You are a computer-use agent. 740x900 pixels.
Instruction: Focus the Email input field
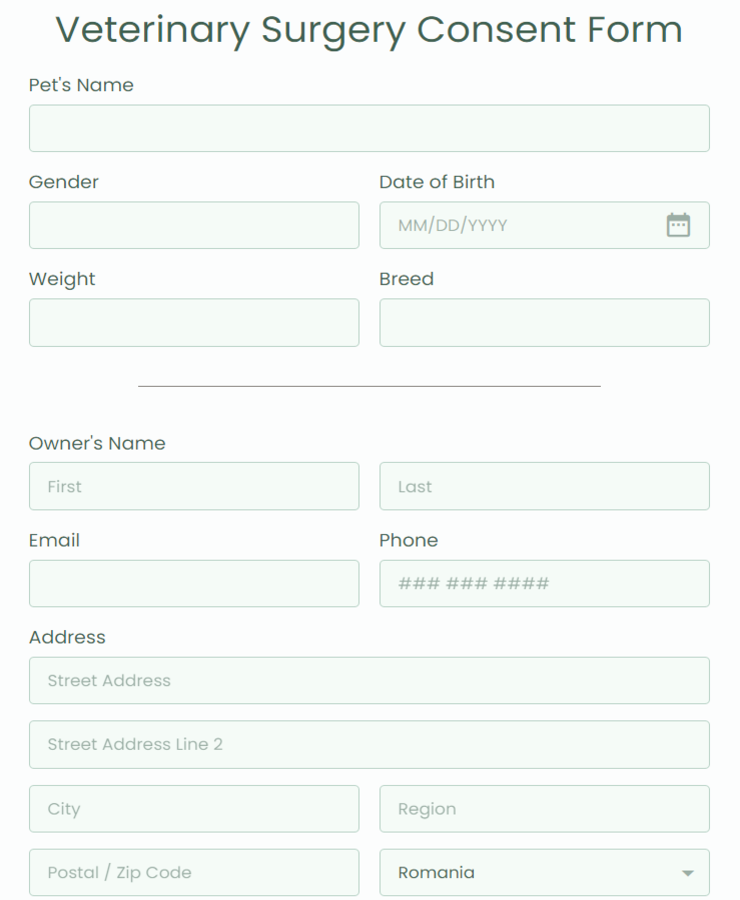coord(194,583)
